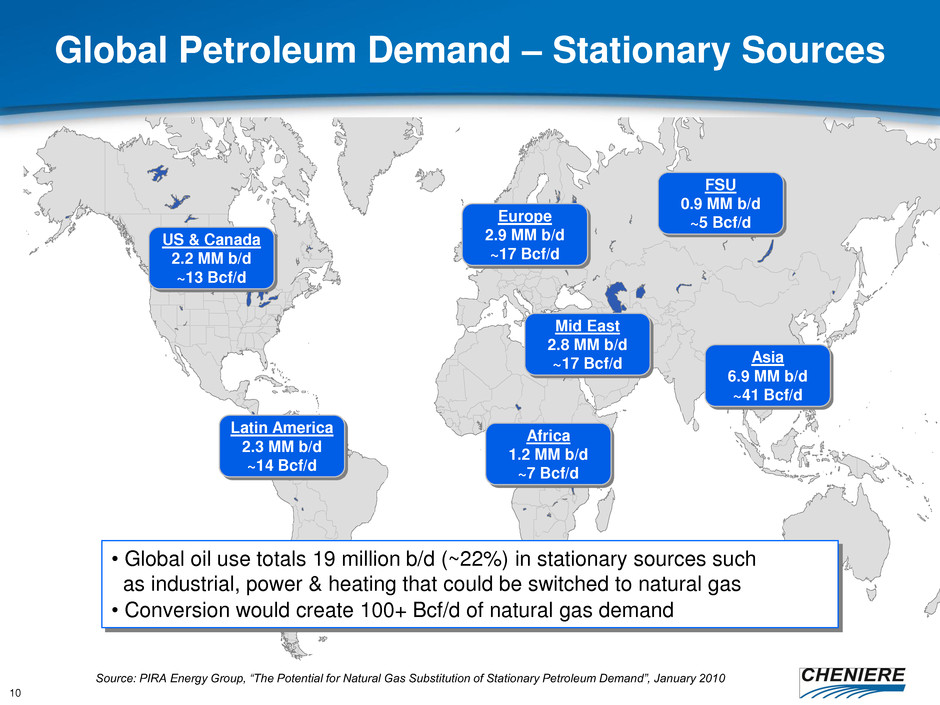Click the '~5 Bcf/d' value under FSU
Viewport: 940px width, 705px height.
point(721,222)
